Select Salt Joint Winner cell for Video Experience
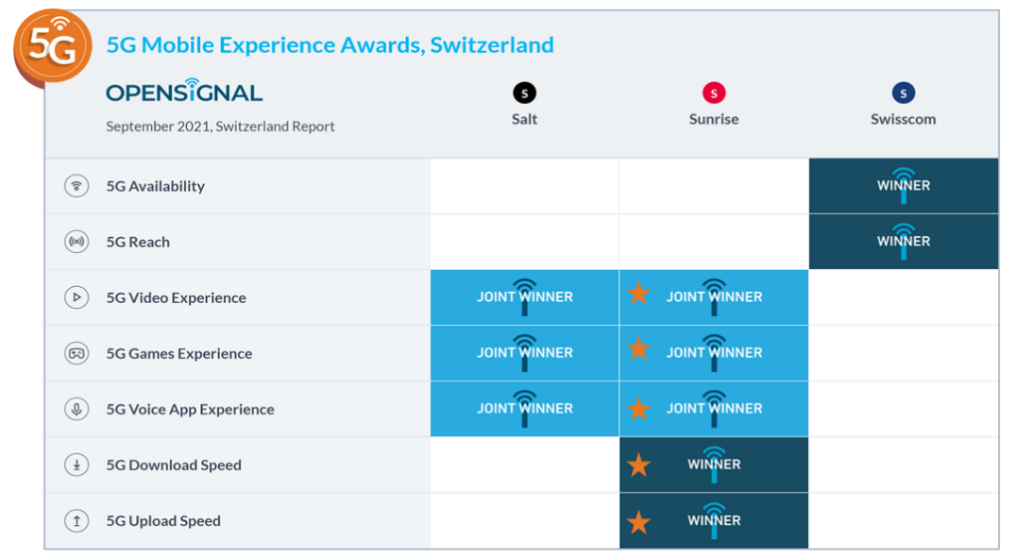 (x=525, y=297)
